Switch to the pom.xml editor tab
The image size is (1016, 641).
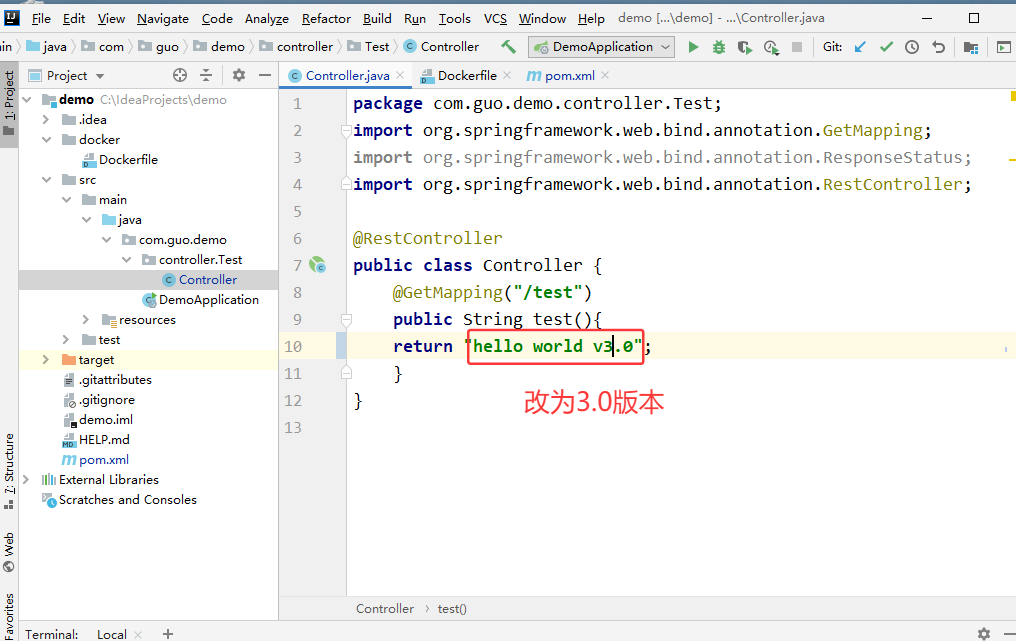coord(569,76)
